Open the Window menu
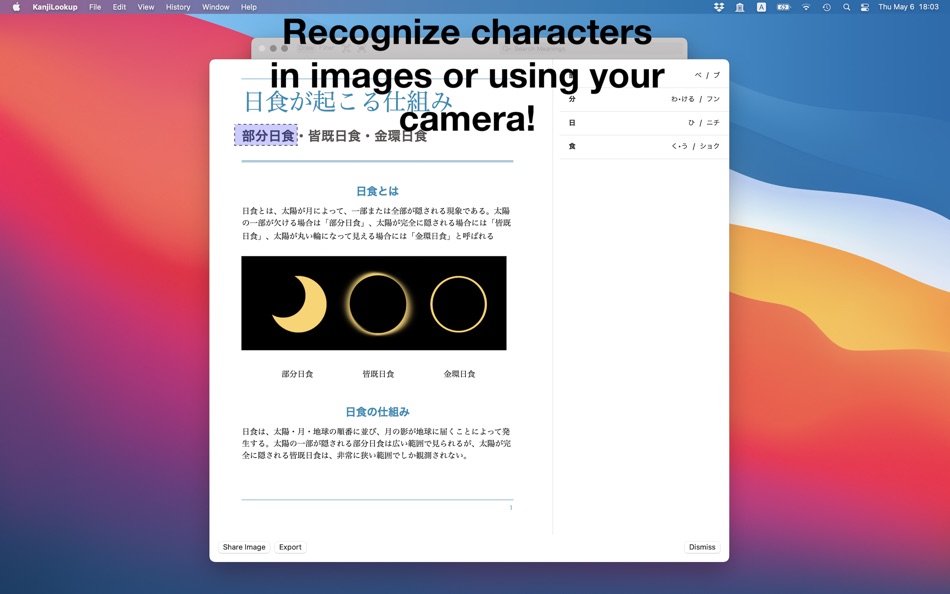950x594 pixels. pos(215,7)
